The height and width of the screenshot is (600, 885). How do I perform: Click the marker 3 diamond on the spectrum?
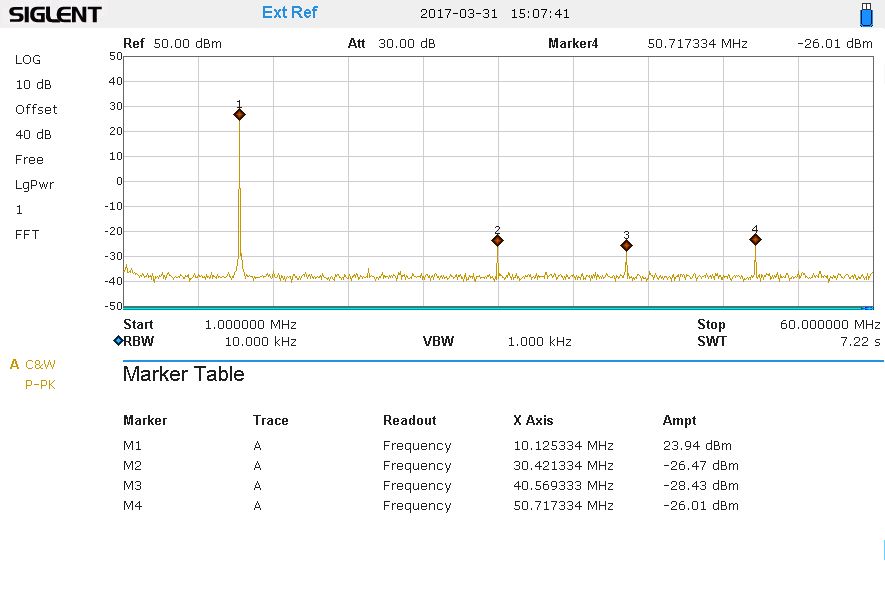coord(626,245)
